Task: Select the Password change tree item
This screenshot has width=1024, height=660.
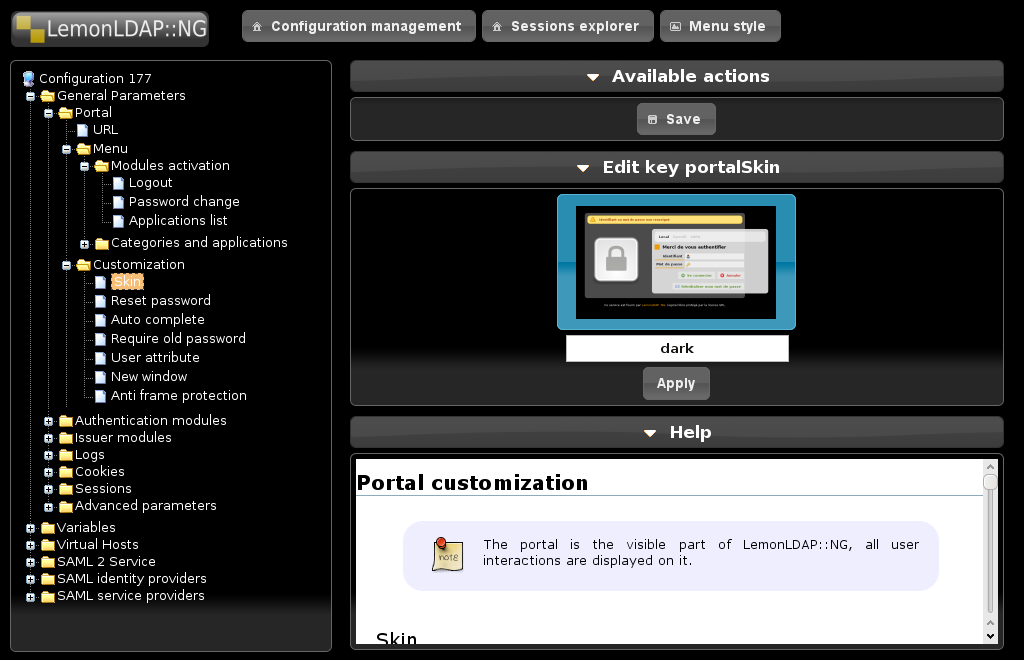Action: point(184,202)
